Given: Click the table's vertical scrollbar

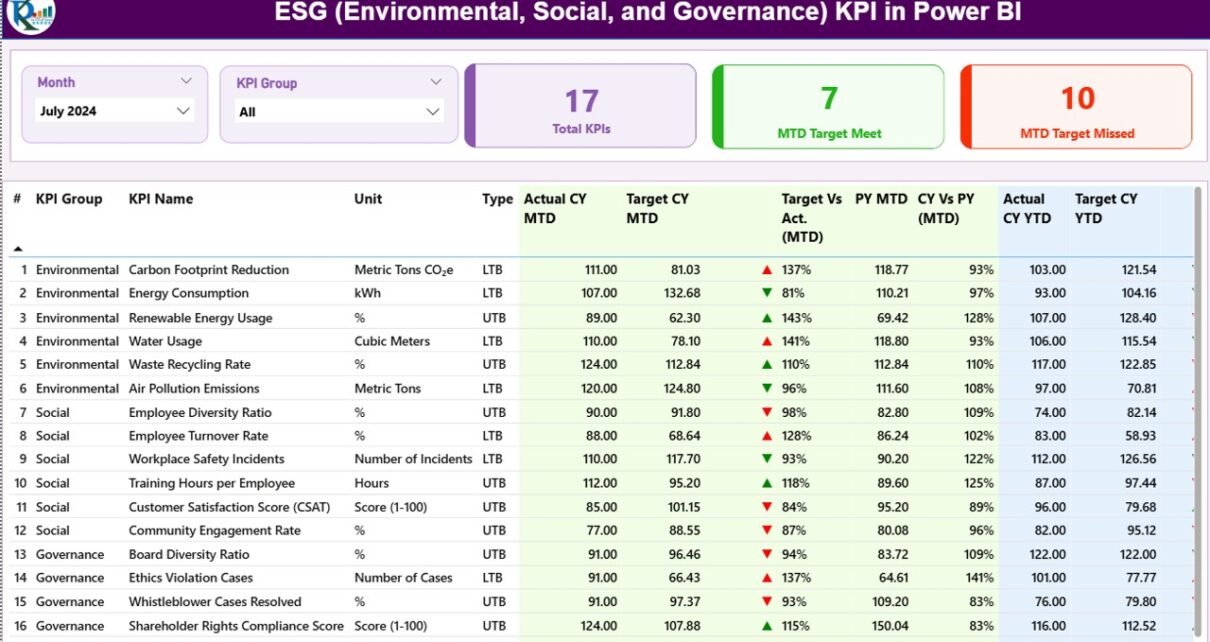Looking at the screenshot, I should click(x=1196, y=400).
